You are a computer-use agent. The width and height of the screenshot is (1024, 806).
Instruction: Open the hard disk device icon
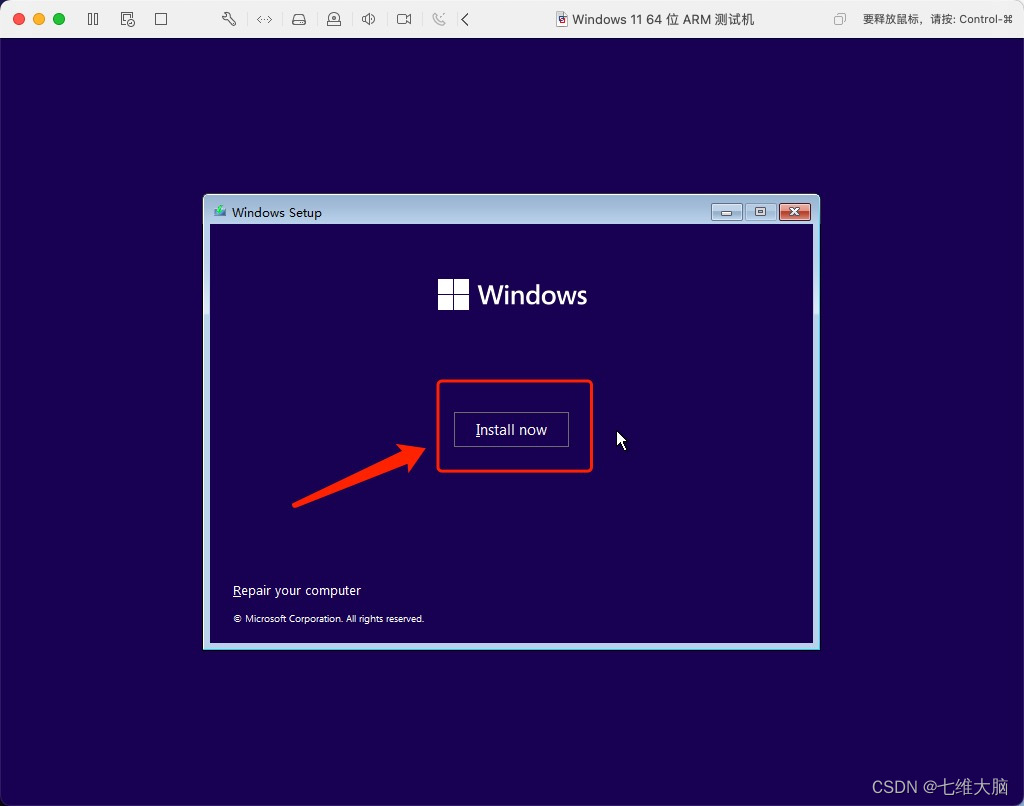(x=299, y=19)
